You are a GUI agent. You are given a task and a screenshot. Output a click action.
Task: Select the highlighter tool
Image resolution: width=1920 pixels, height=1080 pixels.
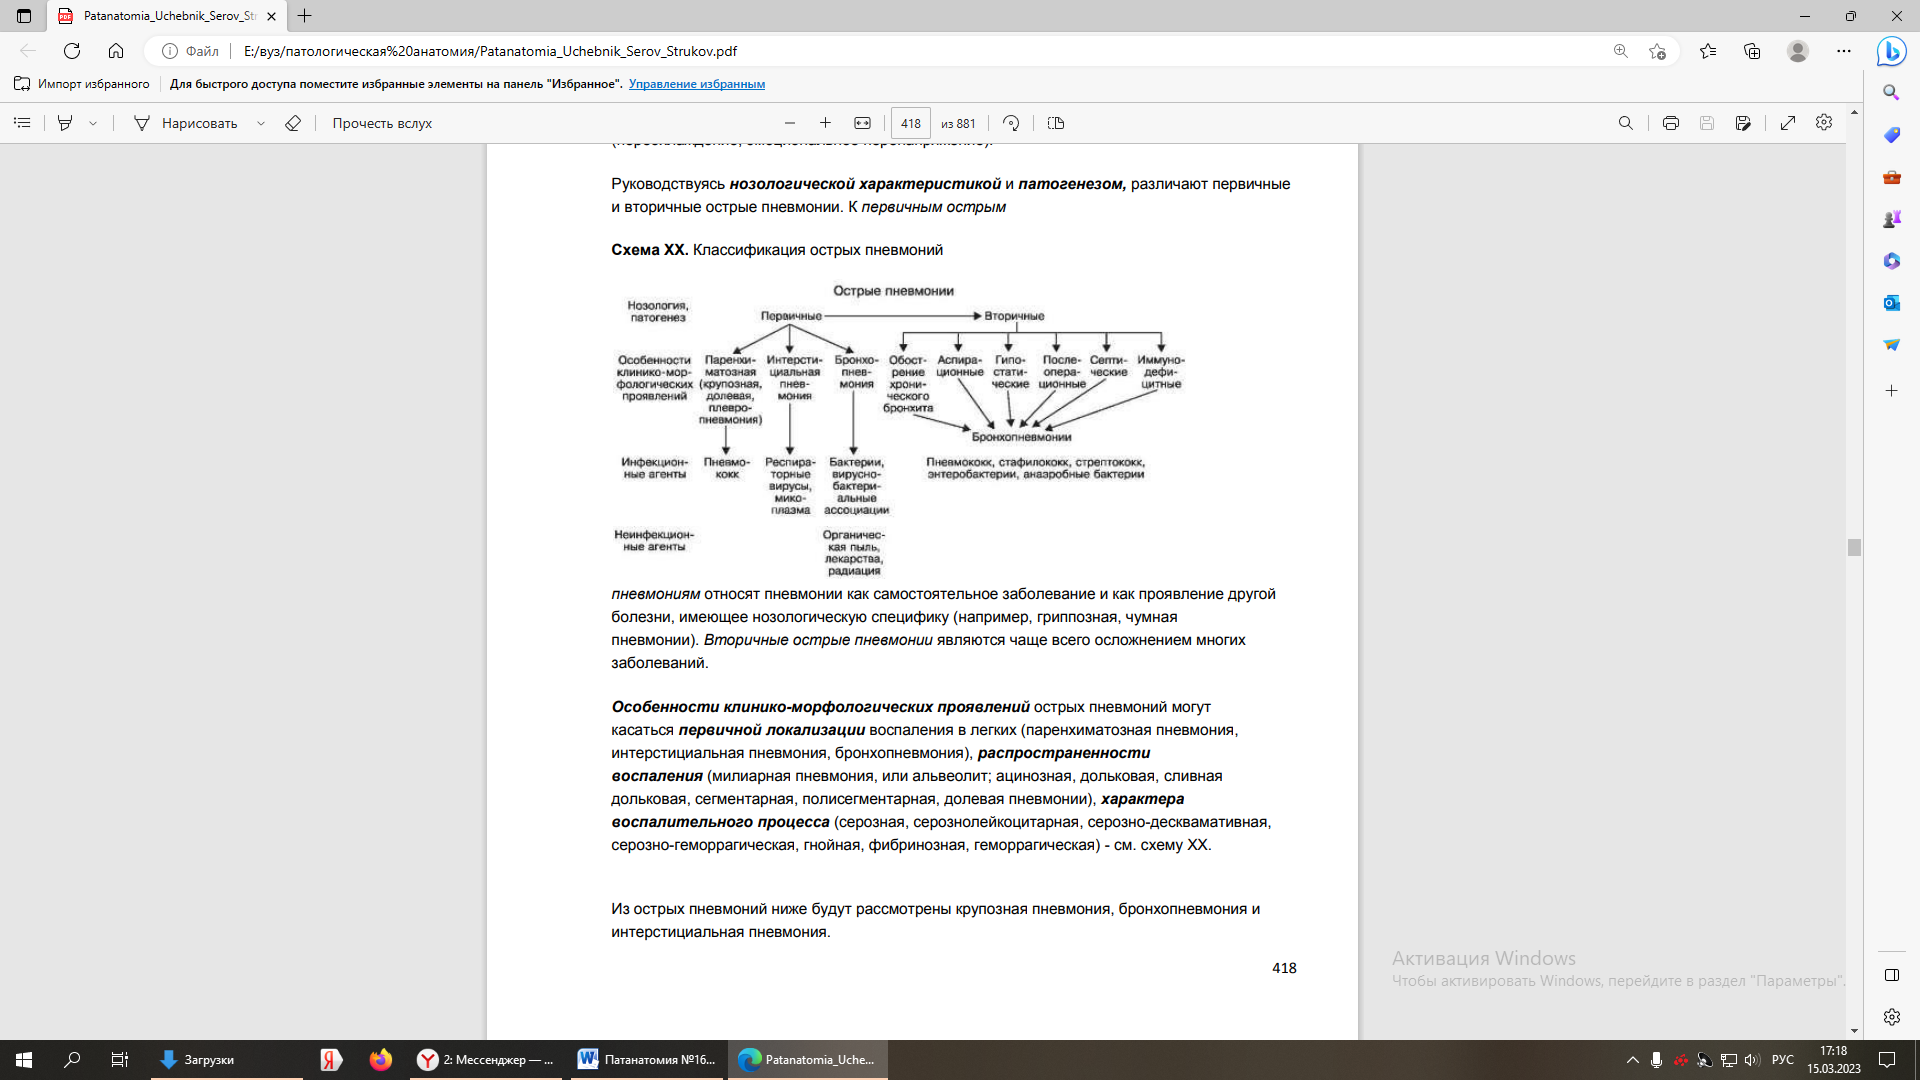pos(65,123)
